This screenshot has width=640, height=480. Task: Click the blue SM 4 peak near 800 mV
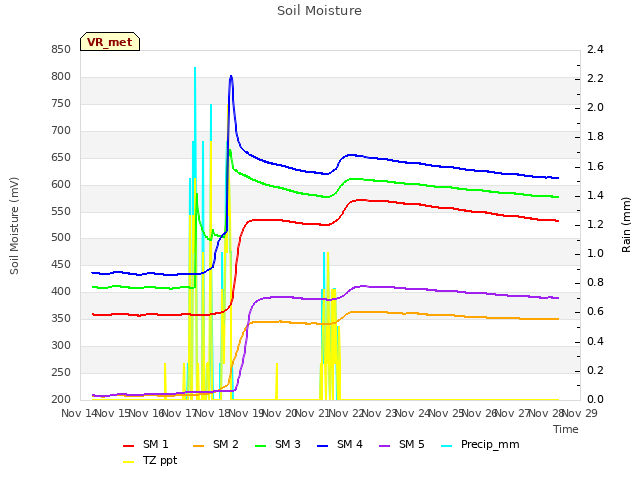click(x=231, y=76)
